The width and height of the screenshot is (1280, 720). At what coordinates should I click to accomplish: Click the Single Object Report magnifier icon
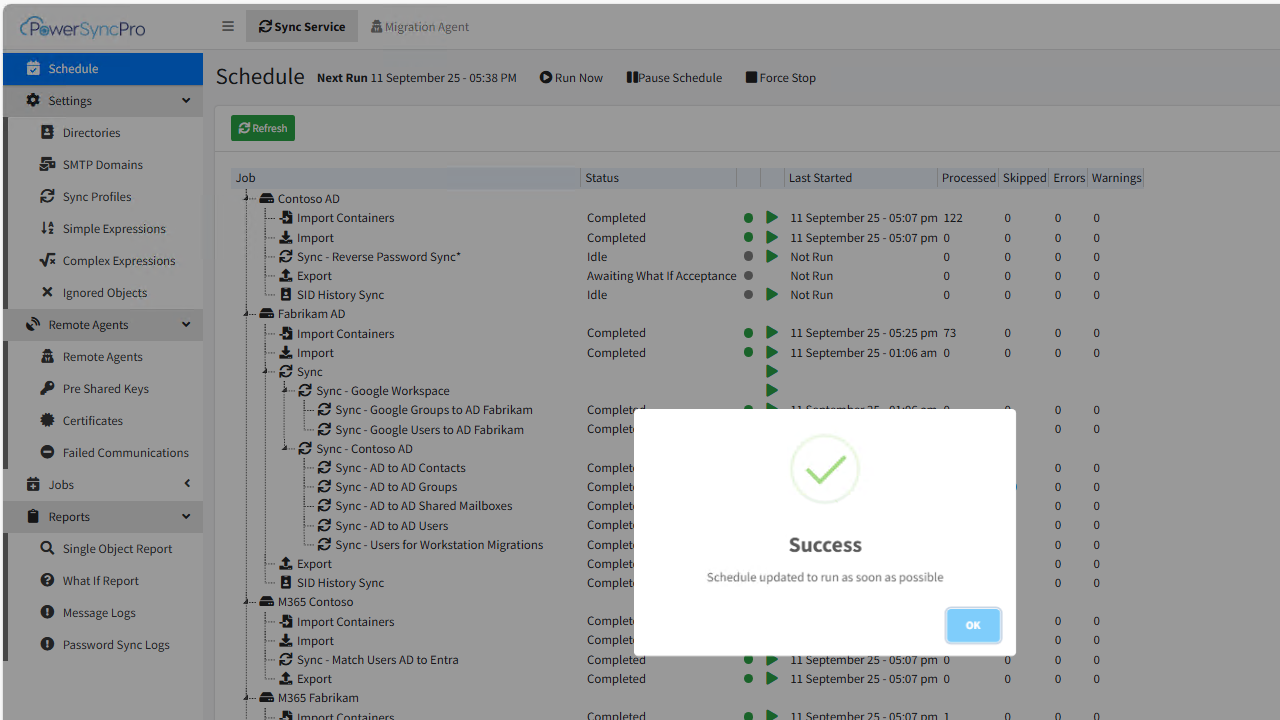(47, 549)
